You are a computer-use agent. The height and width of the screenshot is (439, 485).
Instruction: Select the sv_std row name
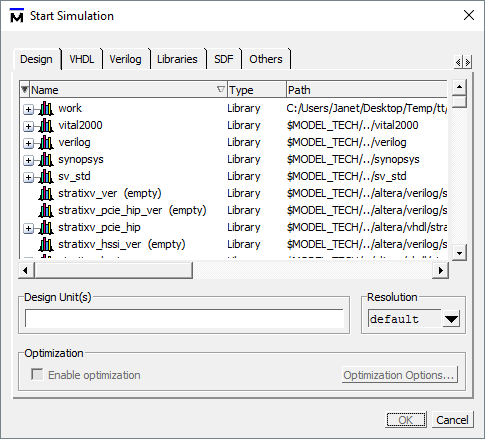pyautogui.click(x=74, y=176)
